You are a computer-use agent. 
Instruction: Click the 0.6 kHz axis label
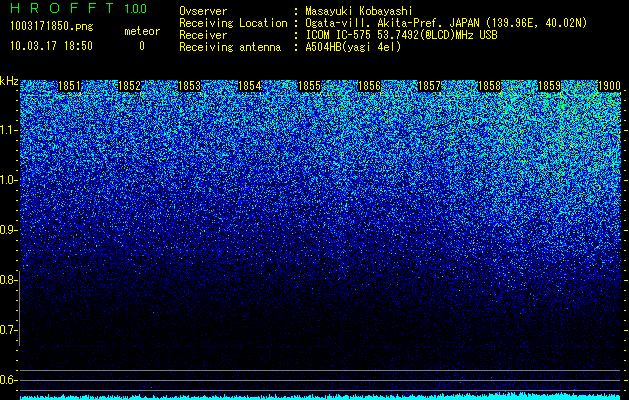point(7,380)
